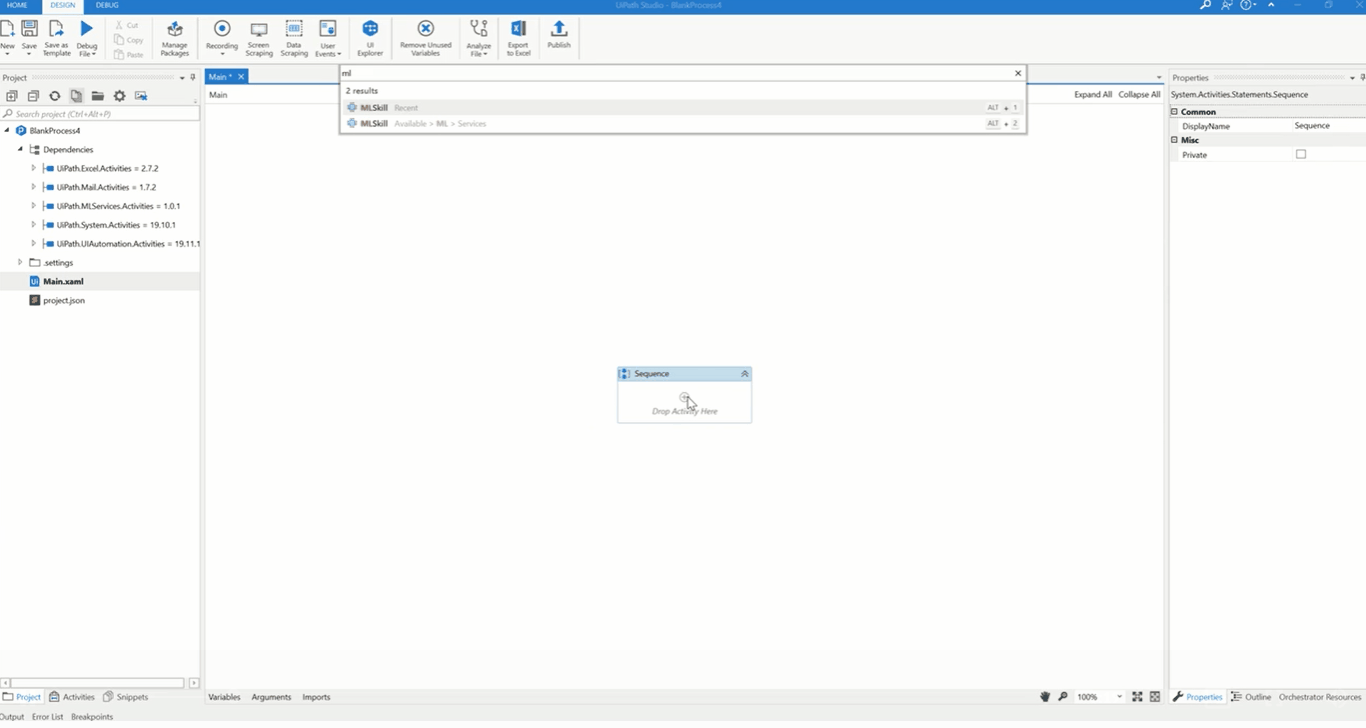
Task: Select MLSkill Recent search result
Action: coord(683,107)
